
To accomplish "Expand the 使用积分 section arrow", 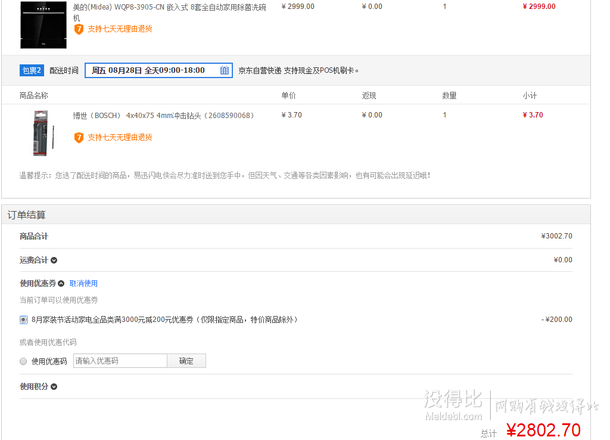I will [54, 387].
